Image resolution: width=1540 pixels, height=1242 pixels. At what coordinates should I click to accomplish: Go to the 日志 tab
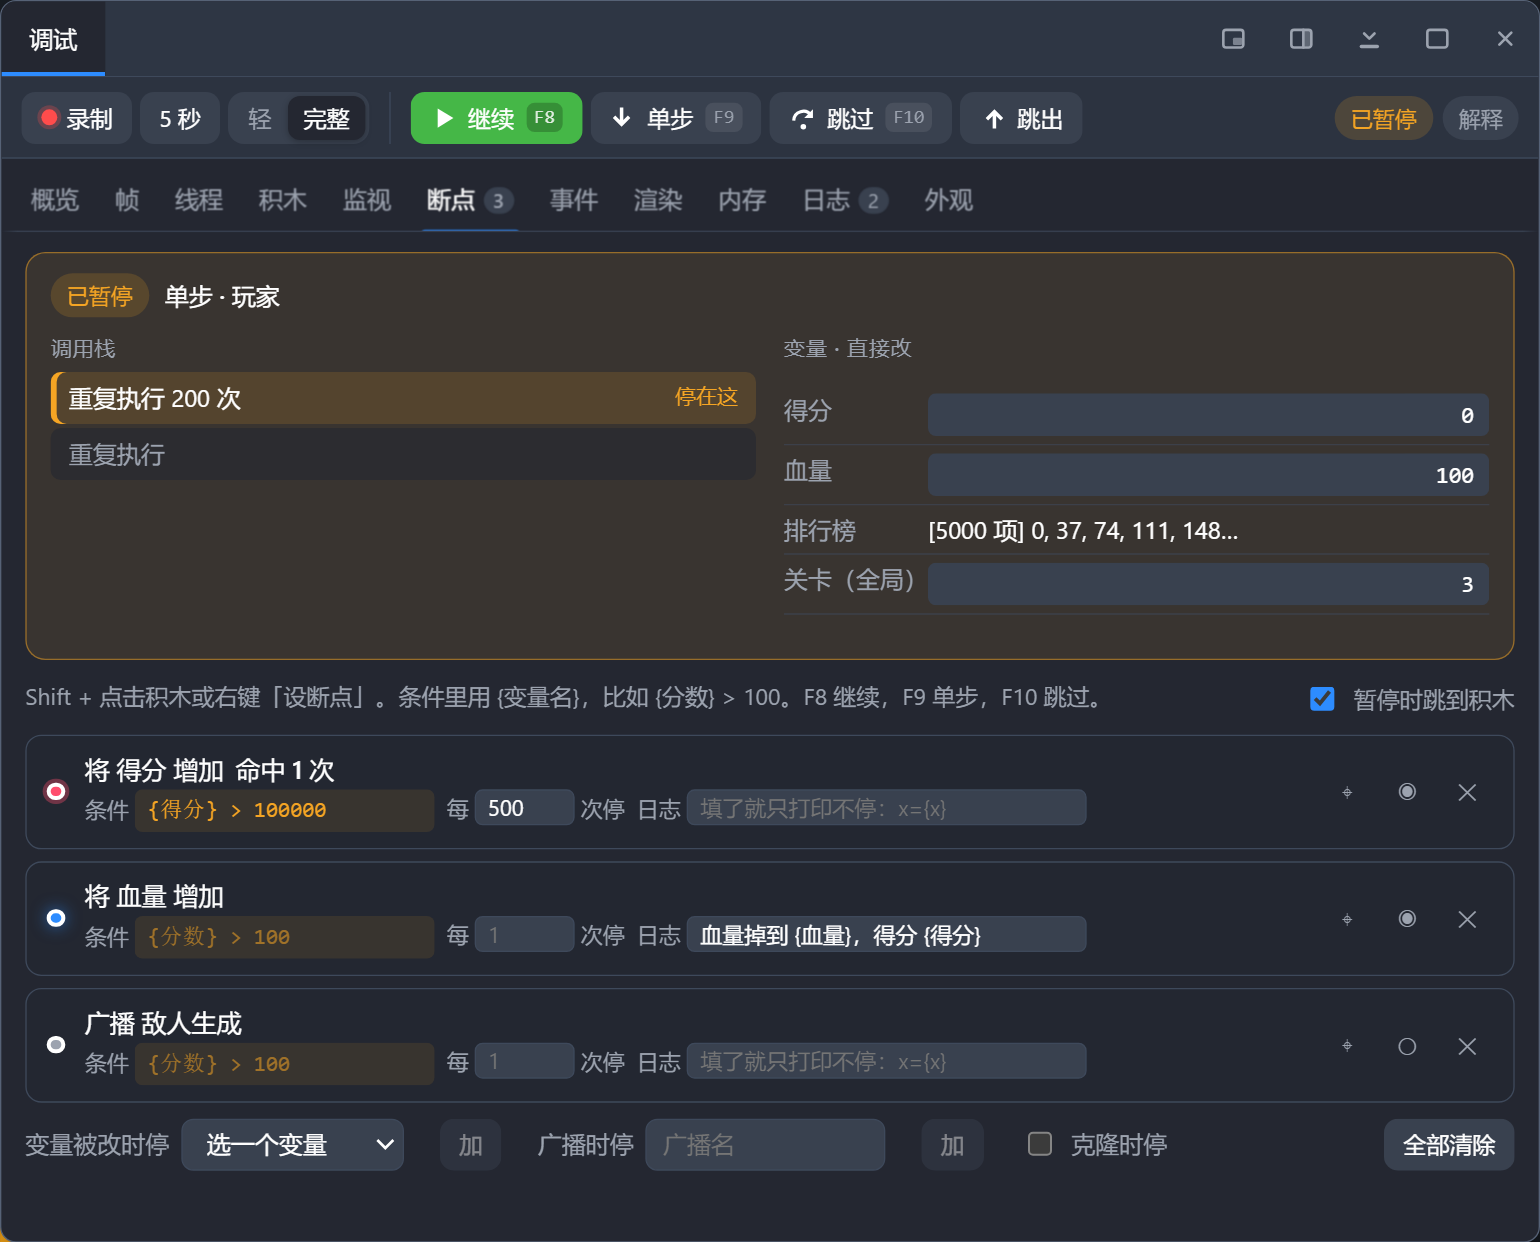coord(845,200)
